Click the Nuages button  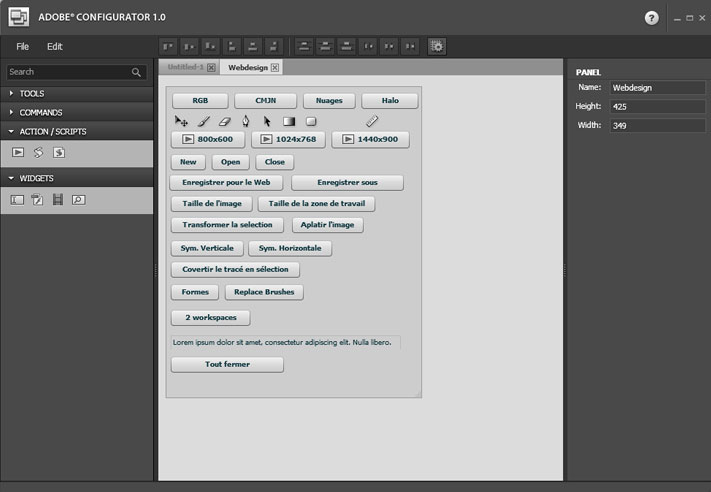pos(329,101)
